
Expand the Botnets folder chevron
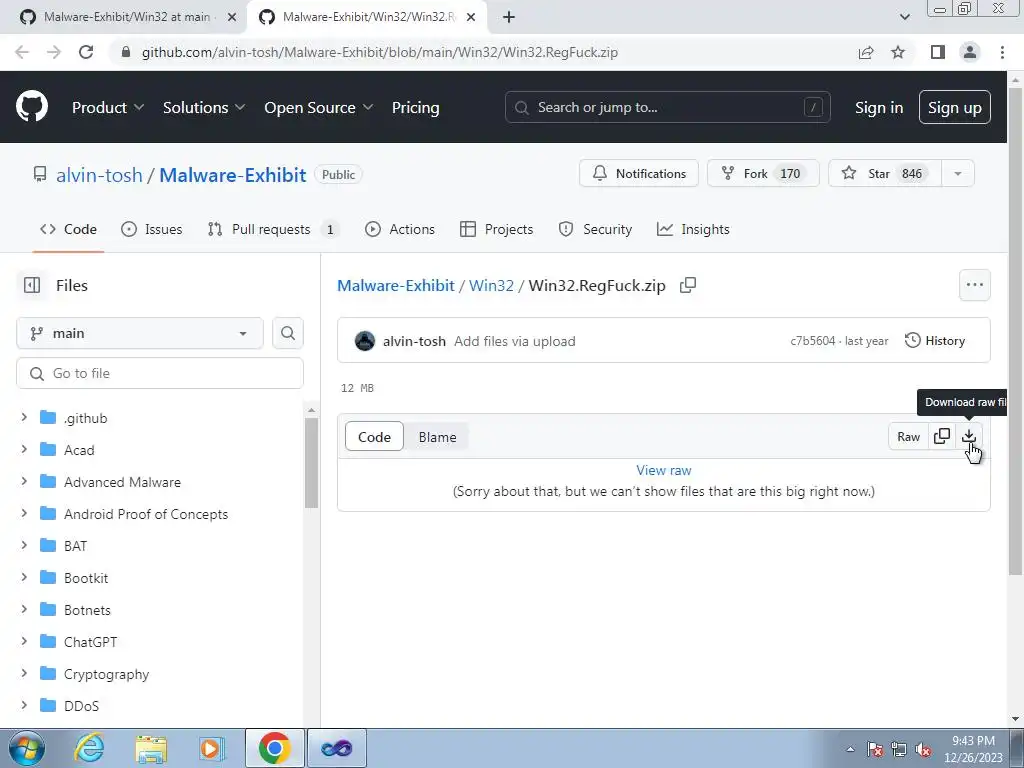tap(24, 609)
